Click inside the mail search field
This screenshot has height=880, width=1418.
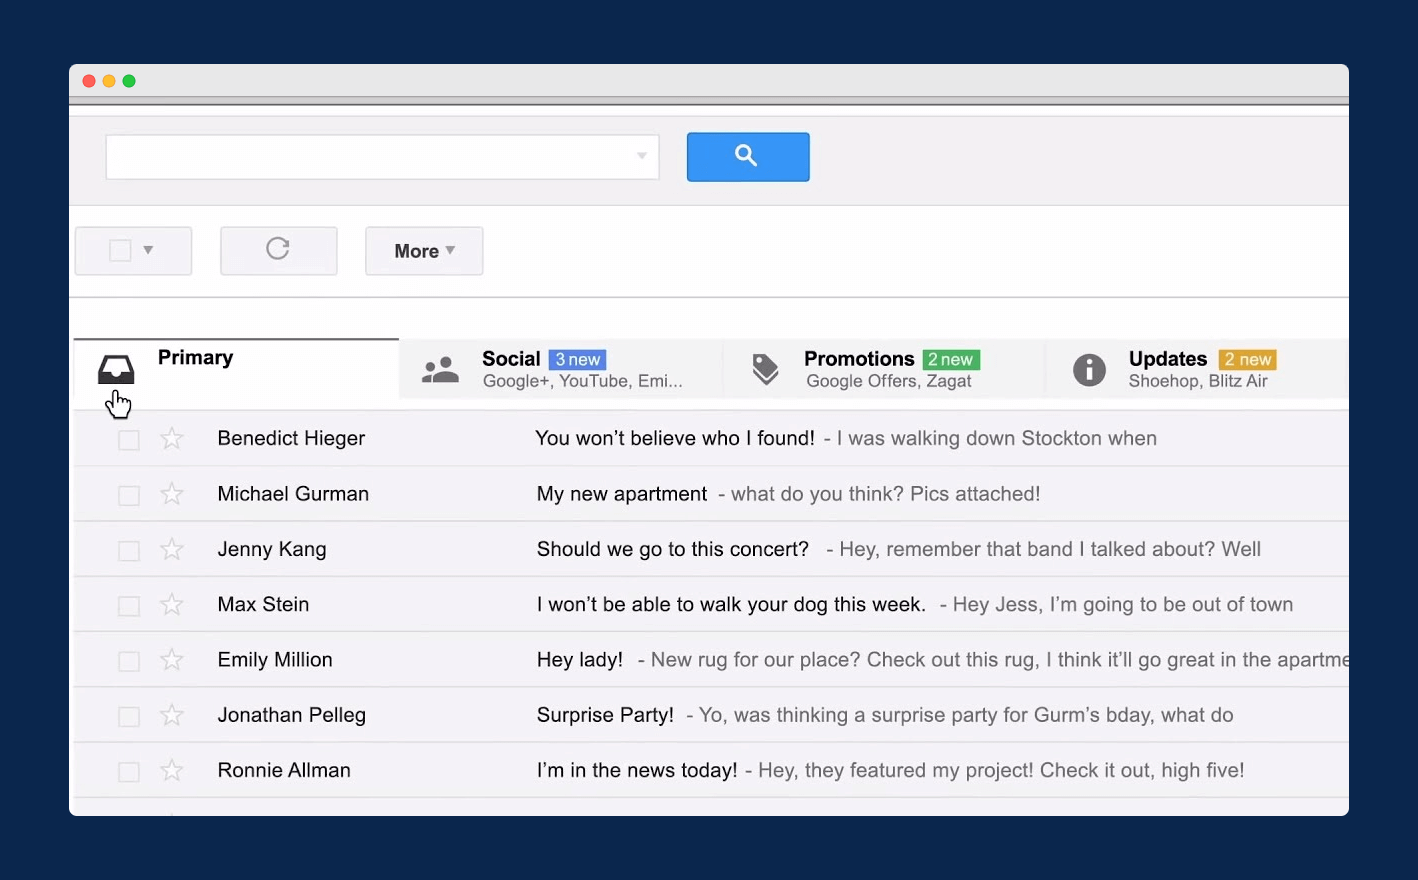pos(370,157)
